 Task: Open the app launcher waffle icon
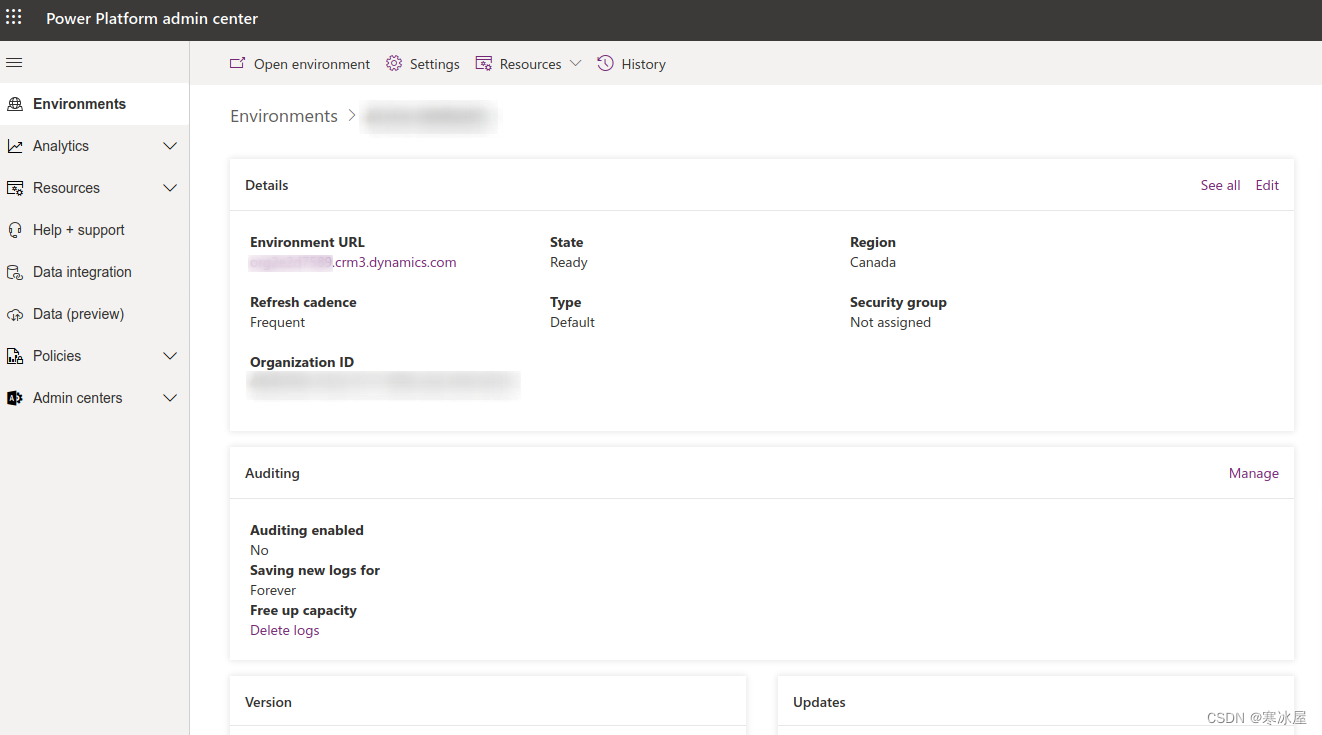14,18
